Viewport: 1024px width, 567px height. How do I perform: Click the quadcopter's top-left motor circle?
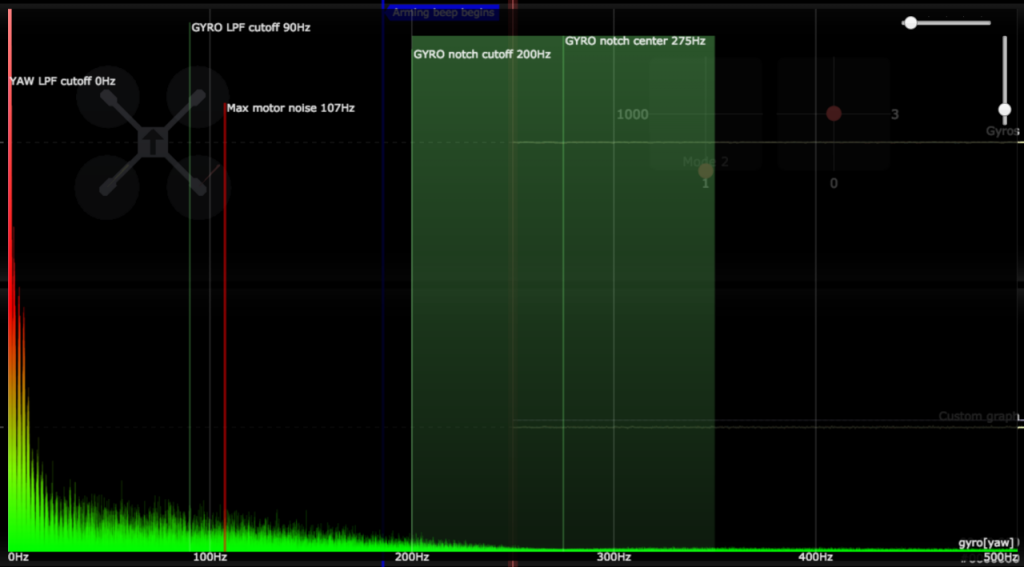107,97
